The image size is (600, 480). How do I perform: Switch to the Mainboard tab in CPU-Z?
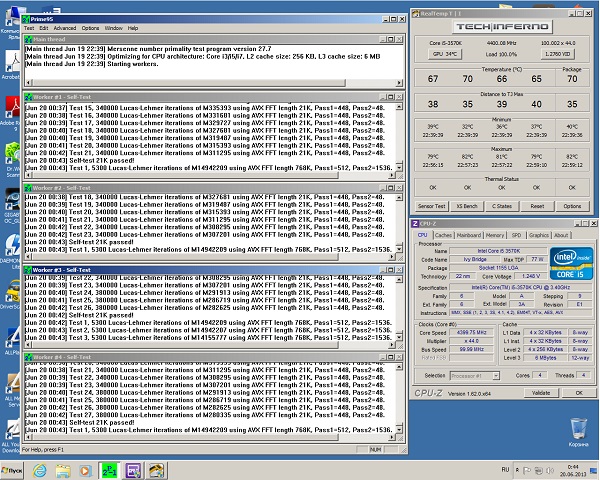coord(468,235)
